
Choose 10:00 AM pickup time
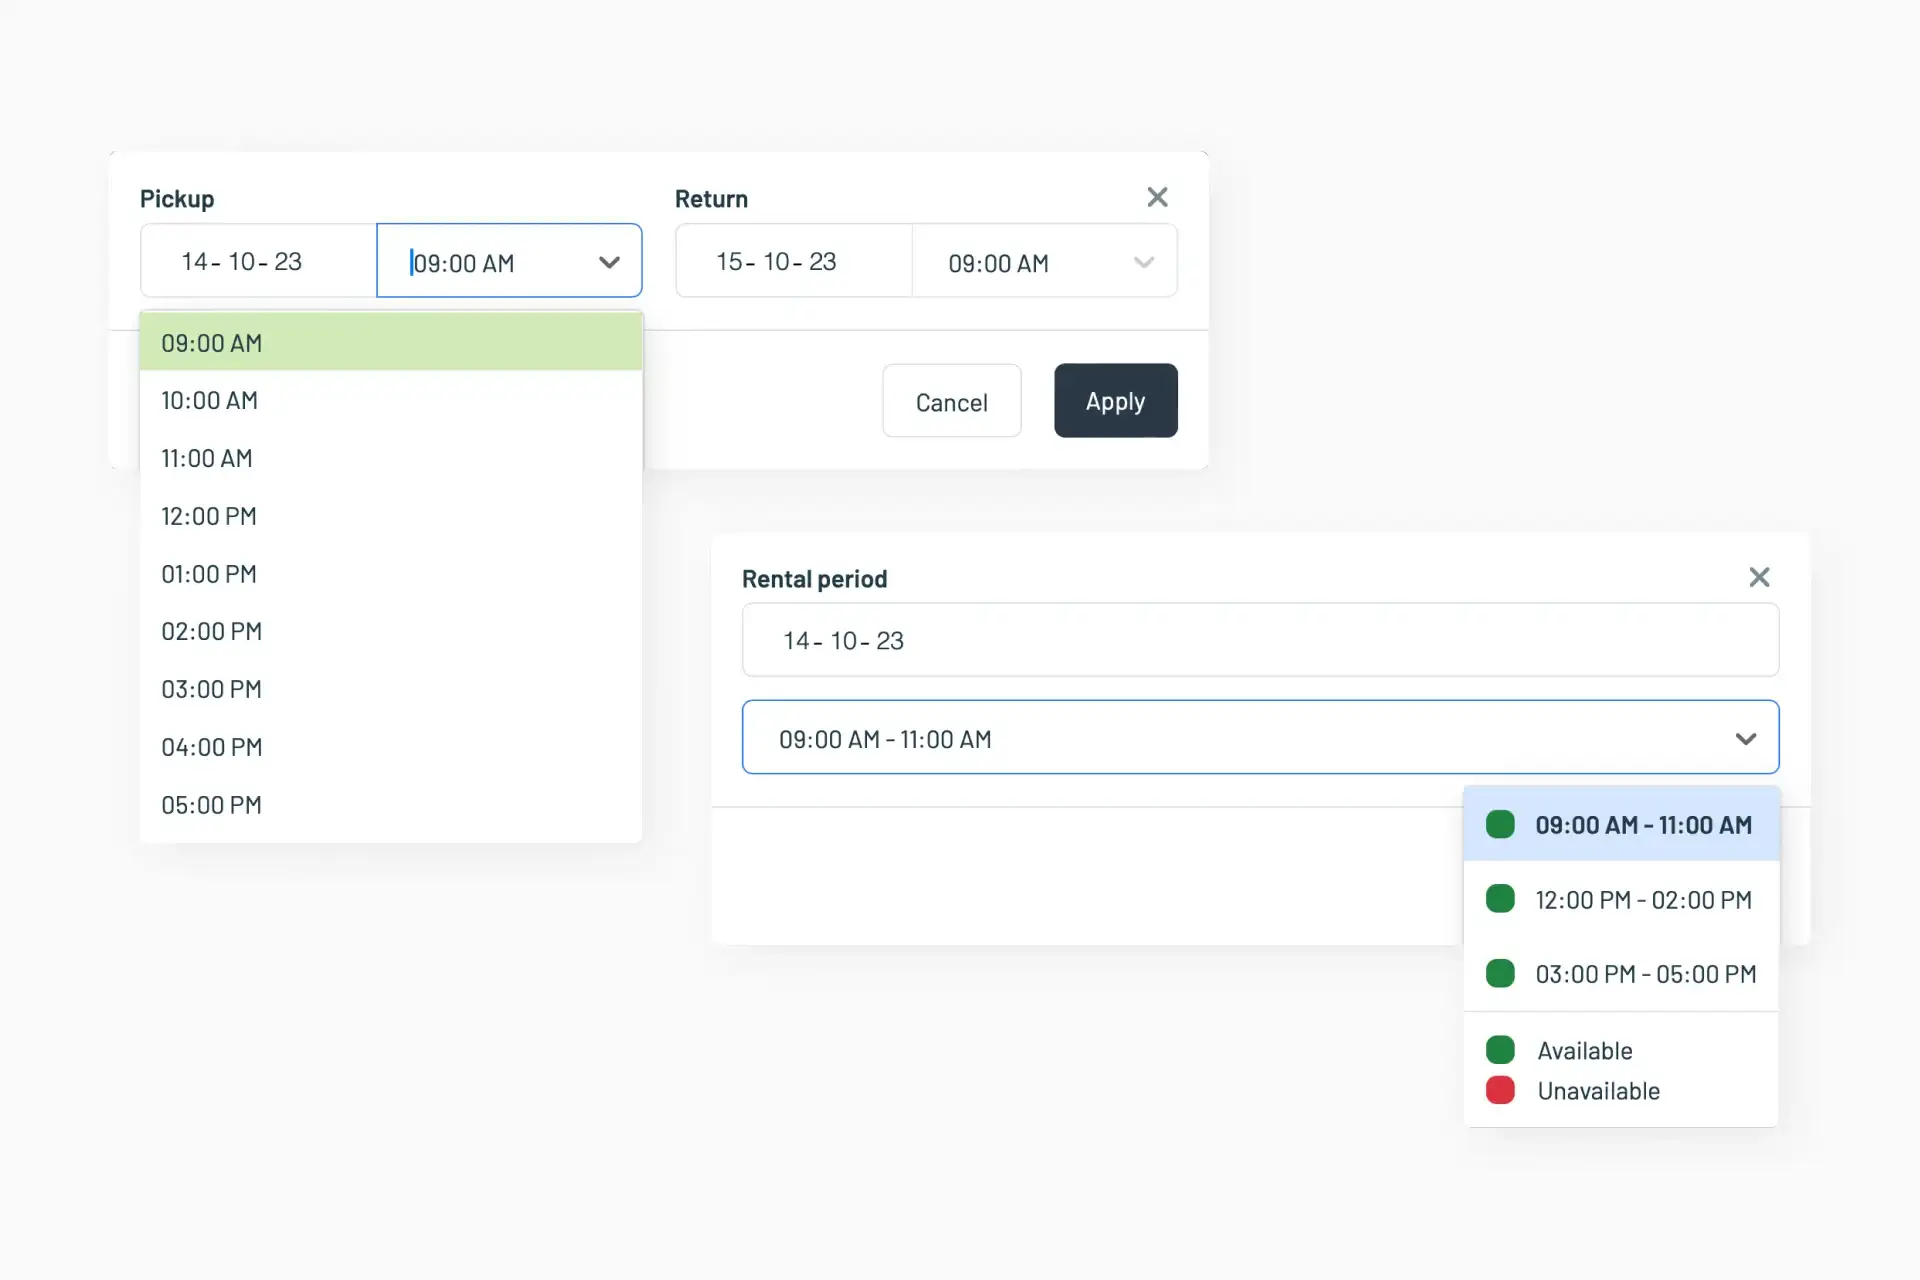(x=390, y=401)
